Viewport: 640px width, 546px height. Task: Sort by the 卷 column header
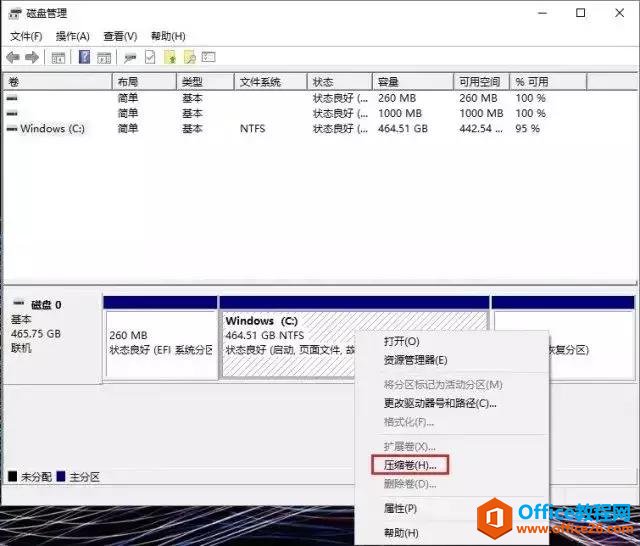pos(57,82)
